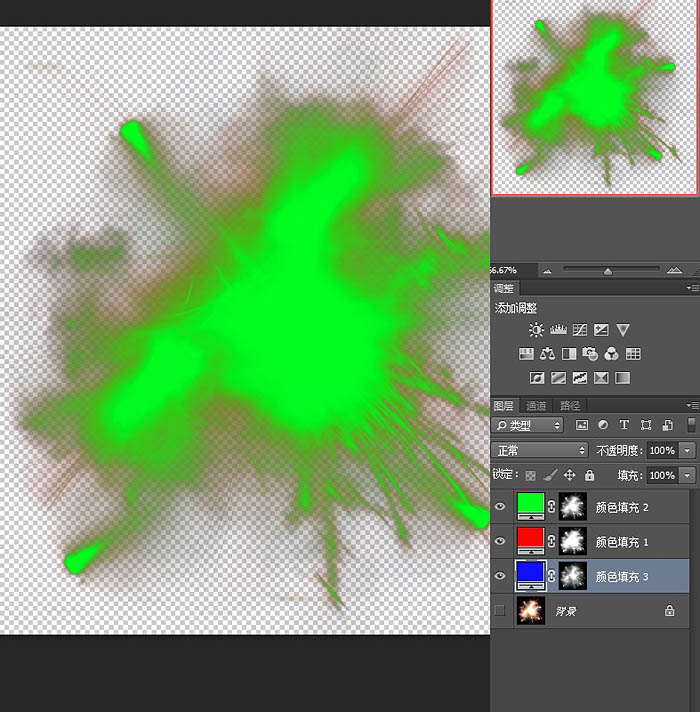Add a Levels adjustment layer
Image resolution: width=700 pixels, height=712 pixels.
pos(559,330)
